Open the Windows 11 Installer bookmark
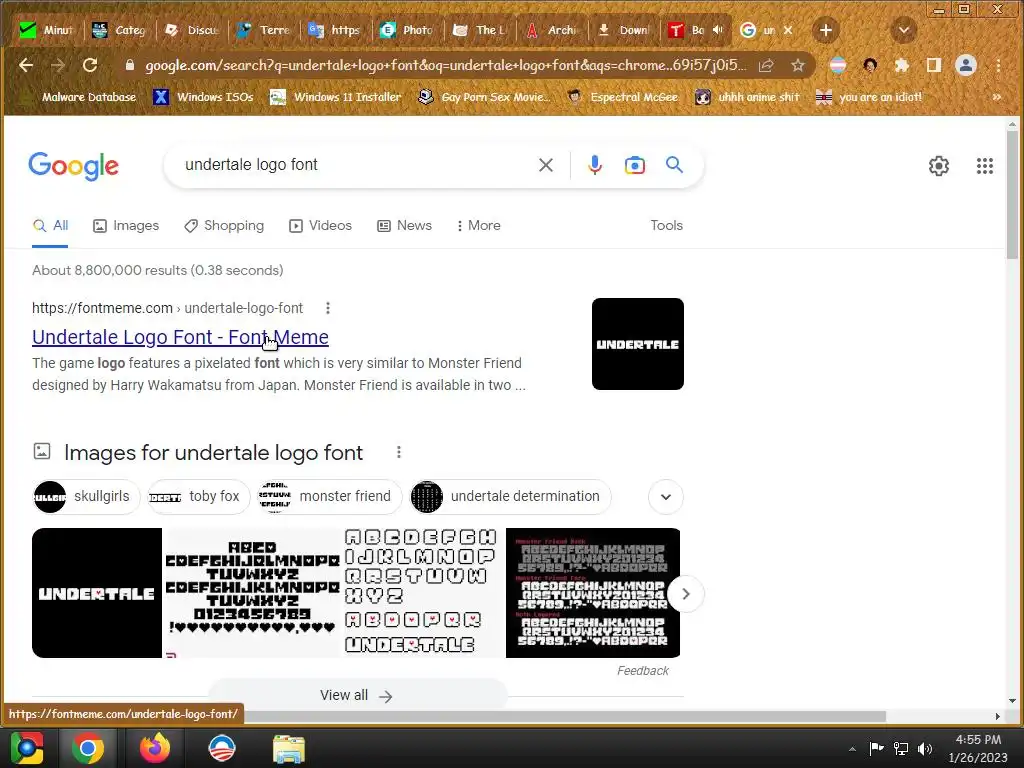 click(336, 97)
